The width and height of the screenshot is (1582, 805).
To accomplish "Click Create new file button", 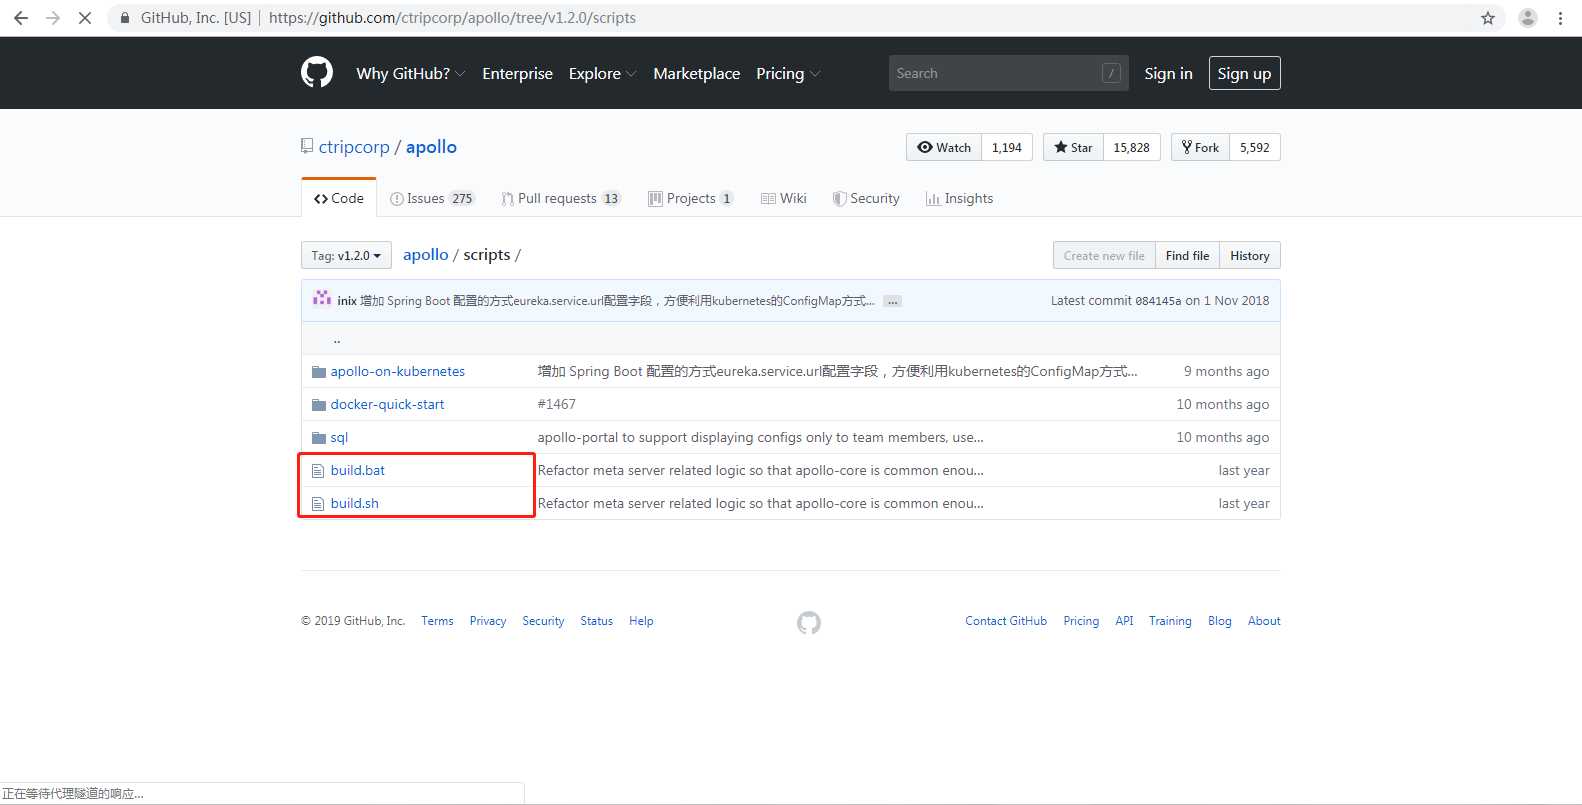I will [1104, 255].
